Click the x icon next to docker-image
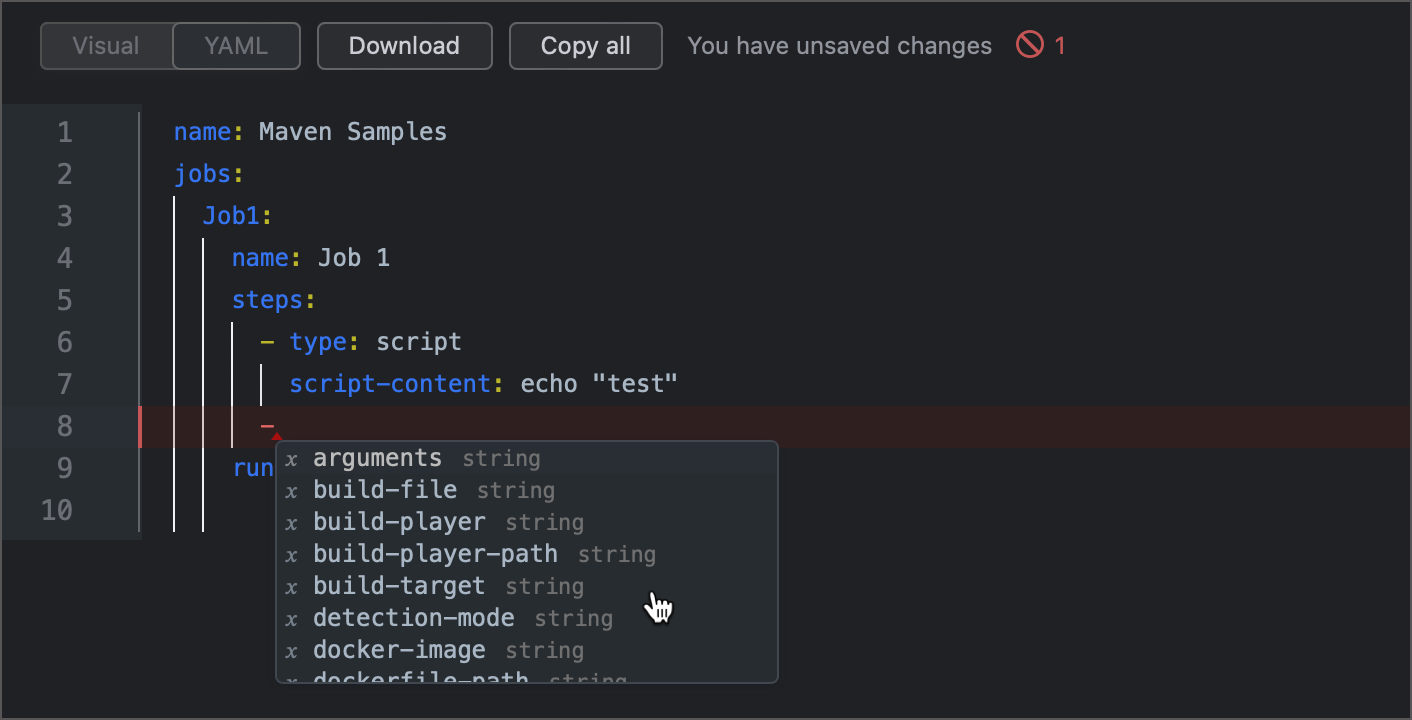The height and width of the screenshot is (720, 1412). pyautogui.click(x=291, y=650)
